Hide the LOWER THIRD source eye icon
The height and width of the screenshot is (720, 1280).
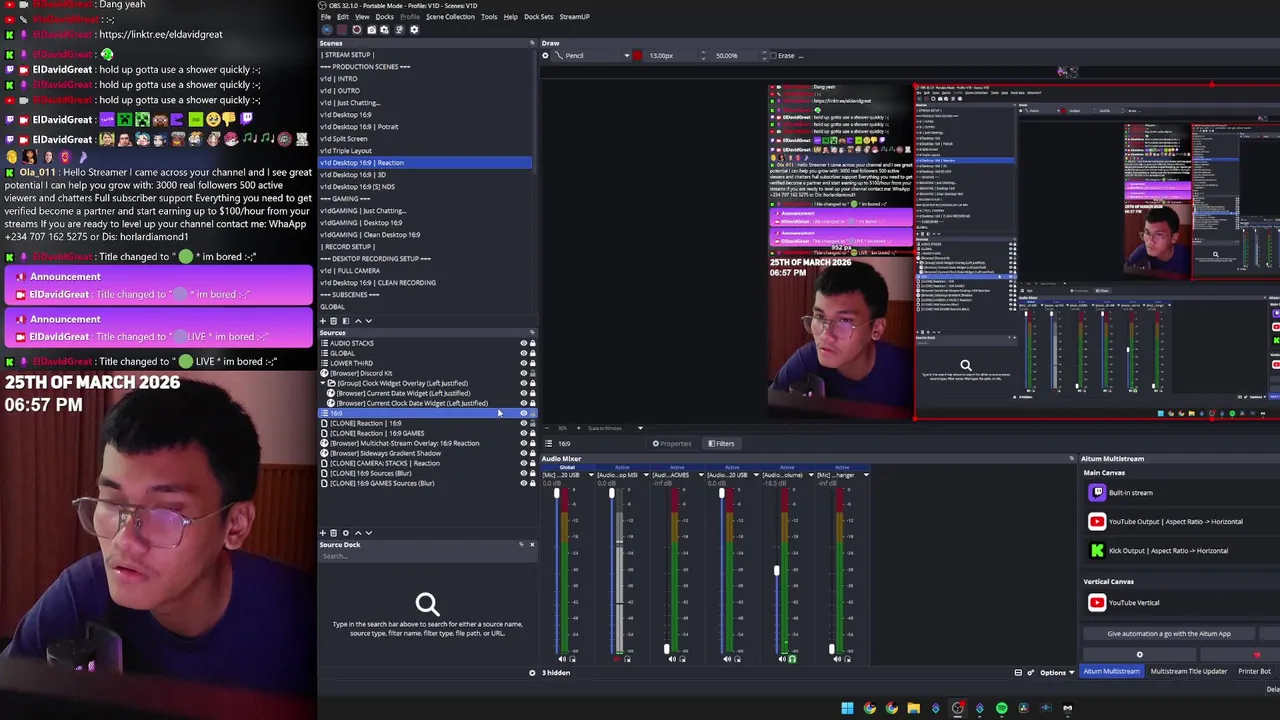coord(523,363)
